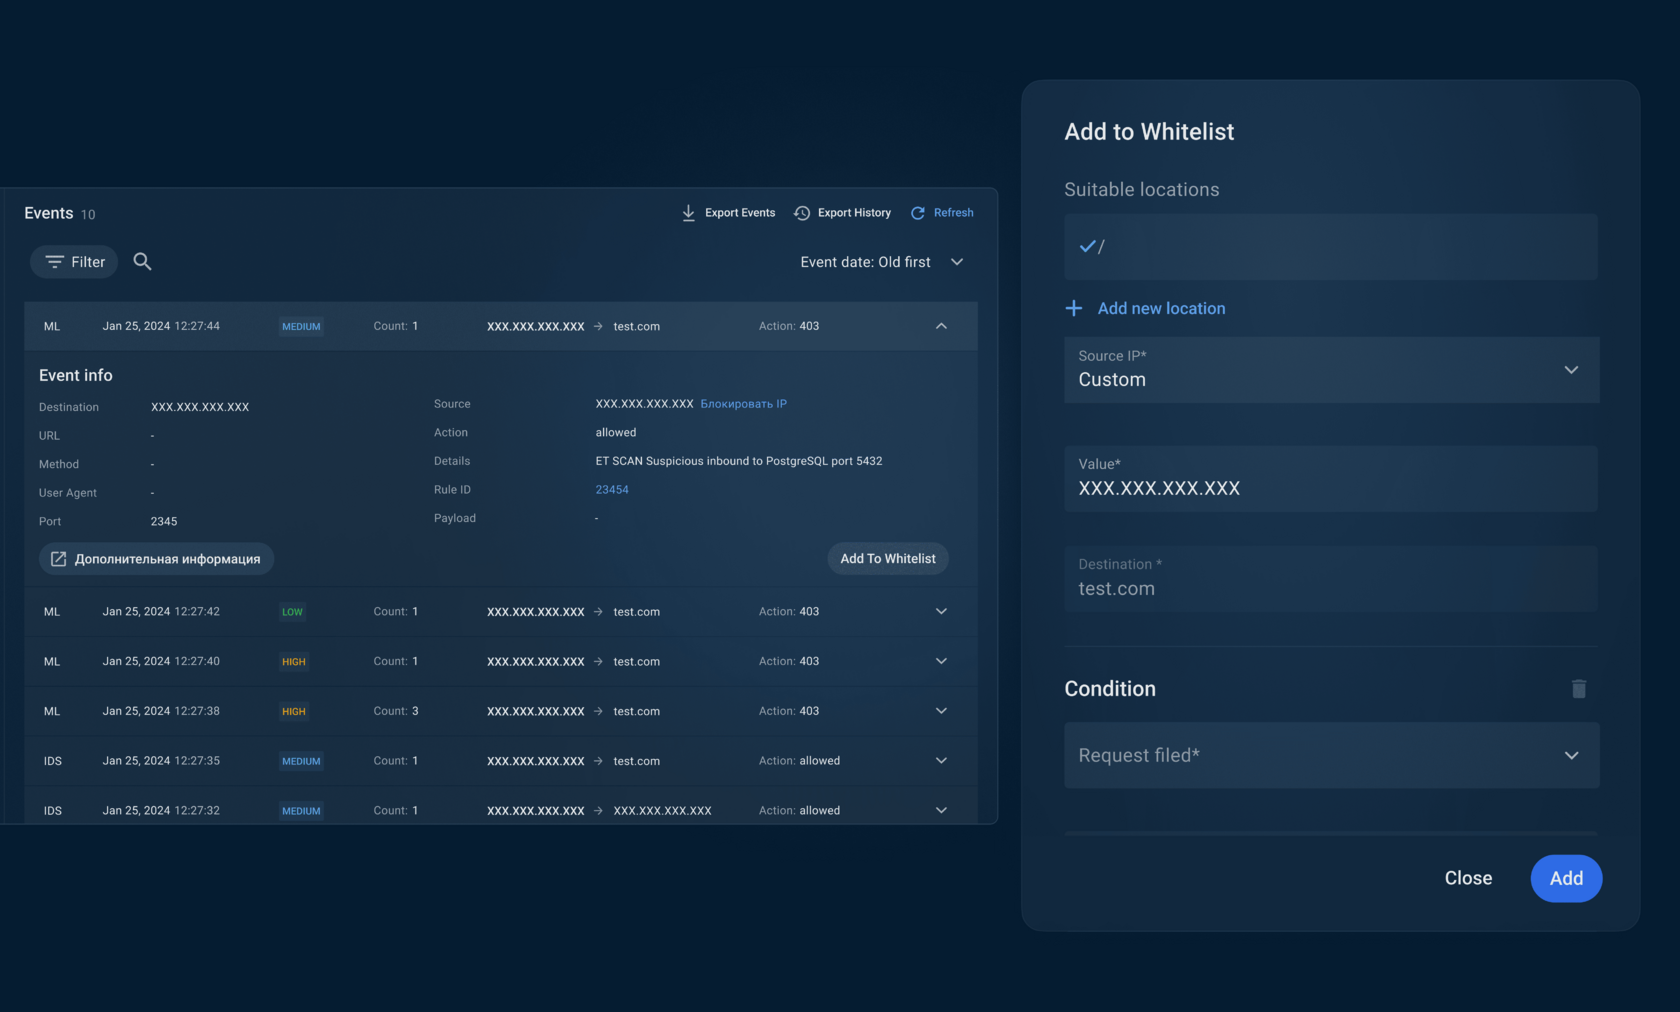Click the Destination IP value in Event info
1680x1012 pixels.
pos(200,407)
